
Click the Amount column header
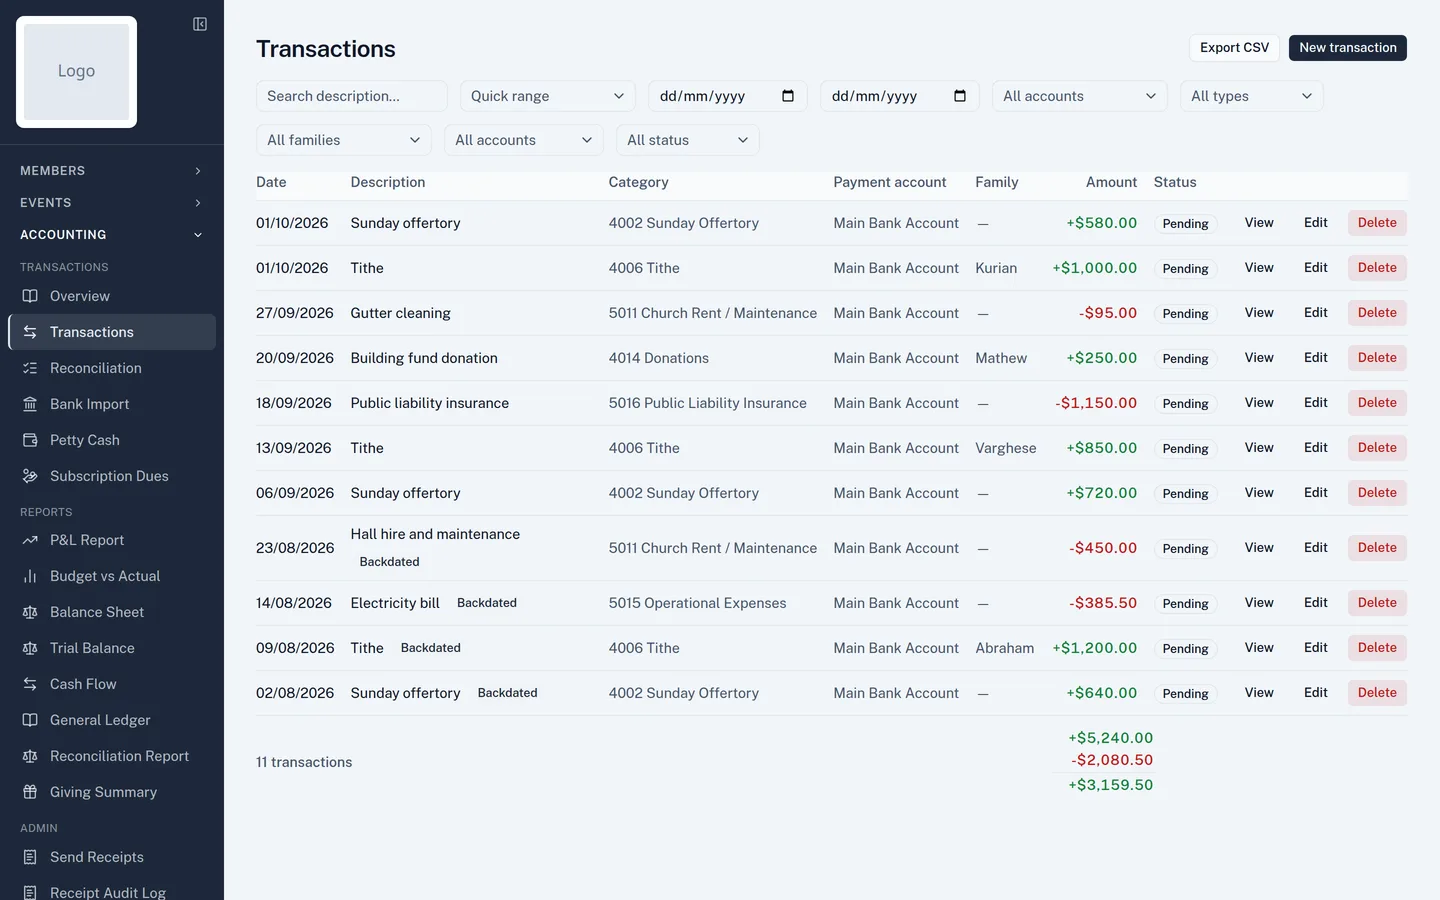pyautogui.click(x=1111, y=182)
